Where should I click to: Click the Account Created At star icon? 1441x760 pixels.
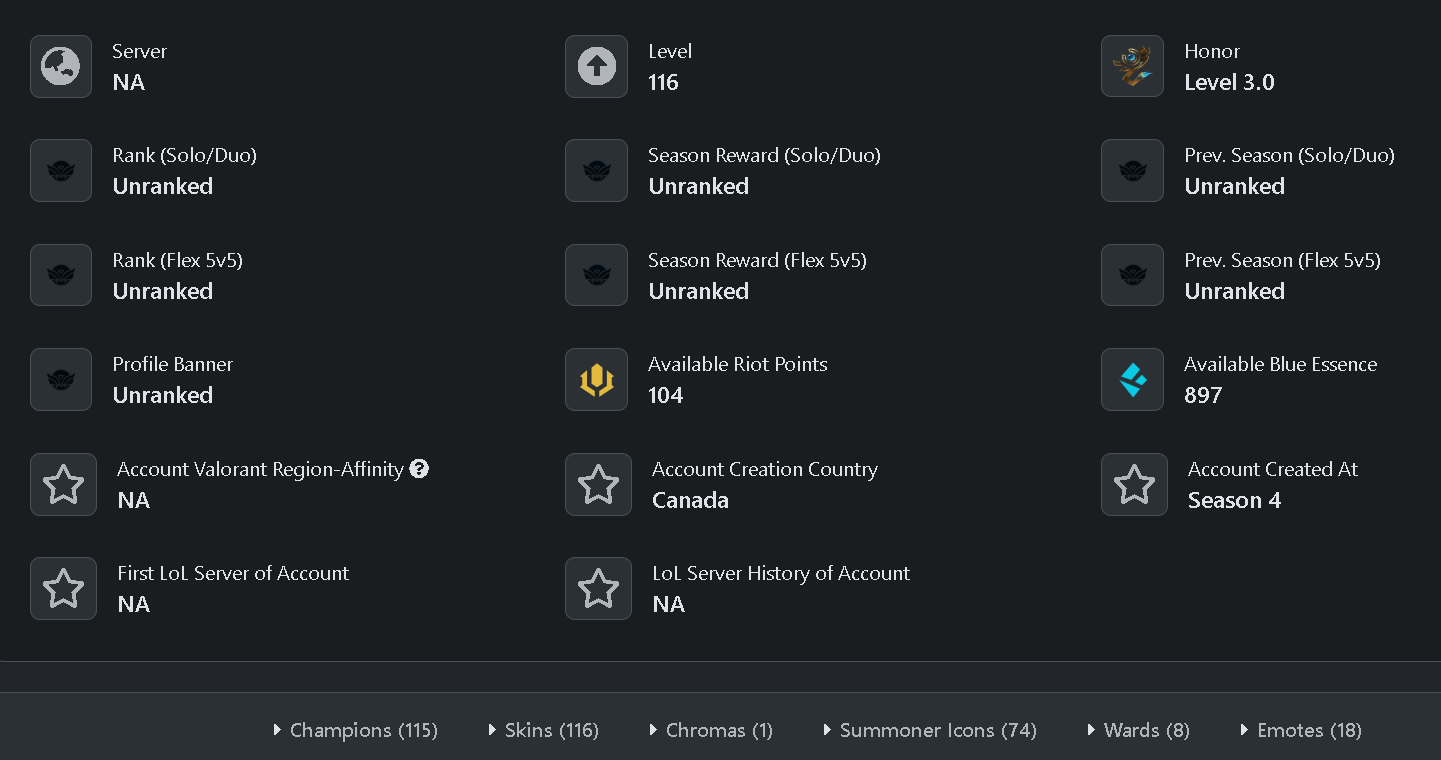(1134, 485)
